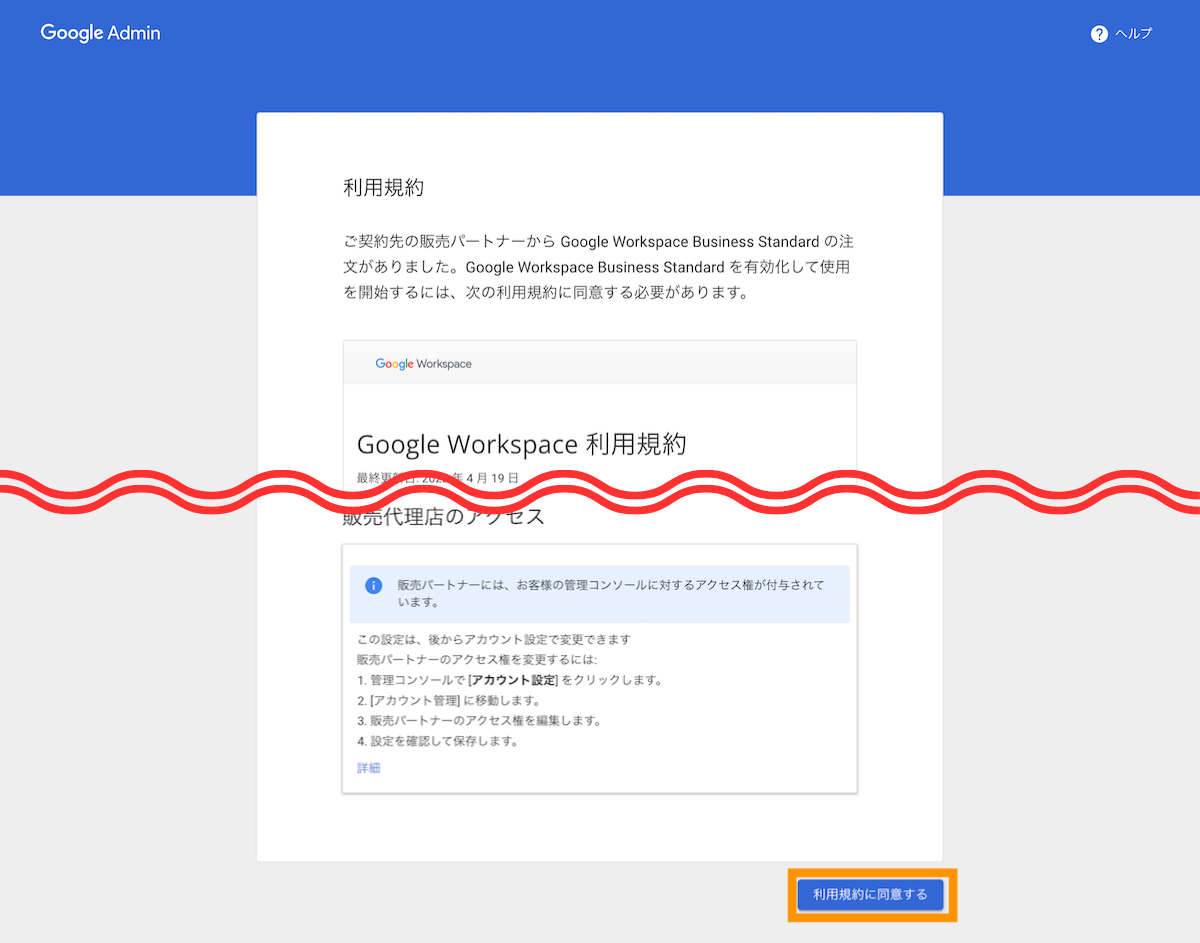Screen dimensions: 1200x943
Task: Click the 販売代理店のアクセス heading
Action: click(x=444, y=516)
